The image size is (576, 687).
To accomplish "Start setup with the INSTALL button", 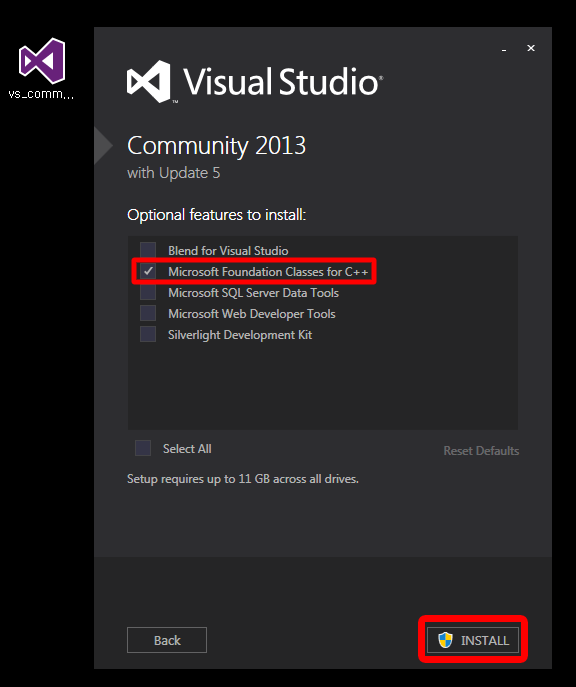I will coord(473,640).
